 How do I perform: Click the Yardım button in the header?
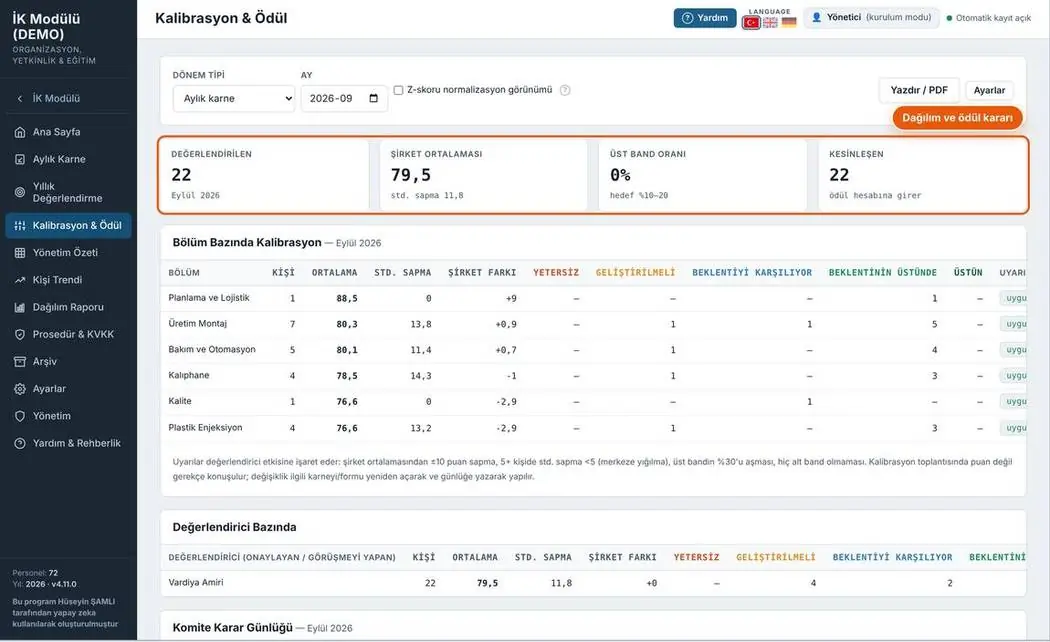[x=704, y=18]
